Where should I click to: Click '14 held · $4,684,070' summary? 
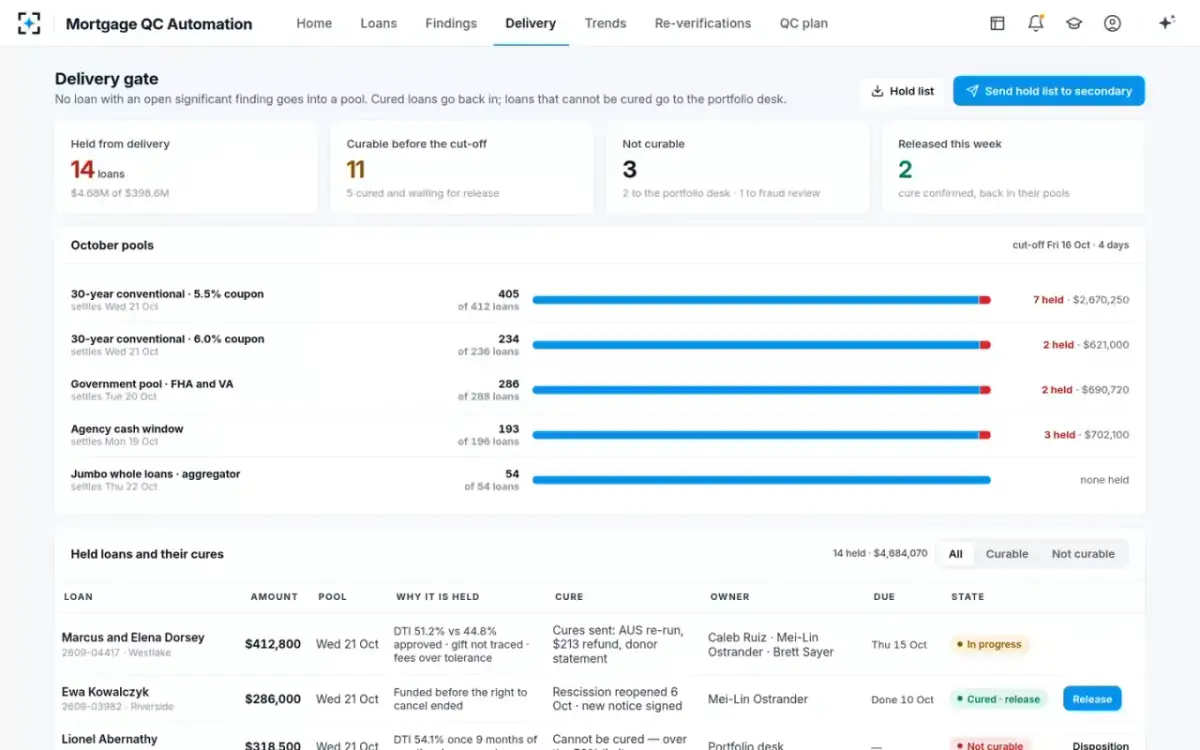coord(880,553)
